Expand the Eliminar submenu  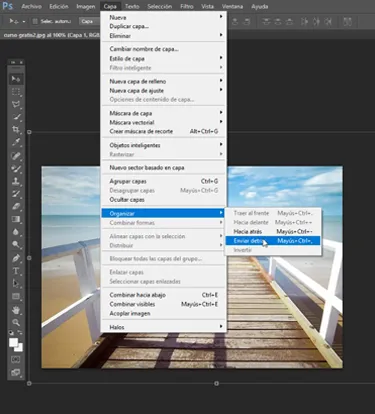(163, 36)
